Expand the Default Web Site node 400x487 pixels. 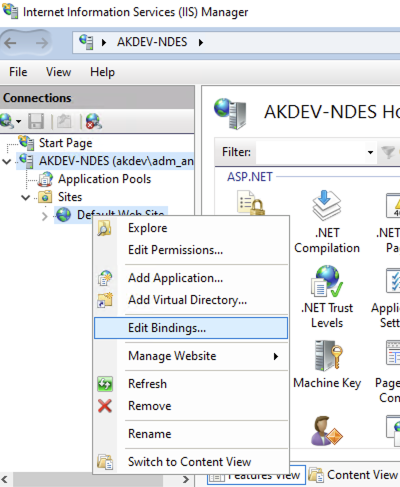click(45, 216)
